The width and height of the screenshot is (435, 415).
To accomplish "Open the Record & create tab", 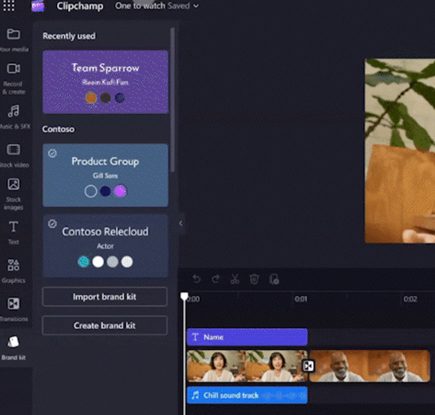I will tap(14, 79).
